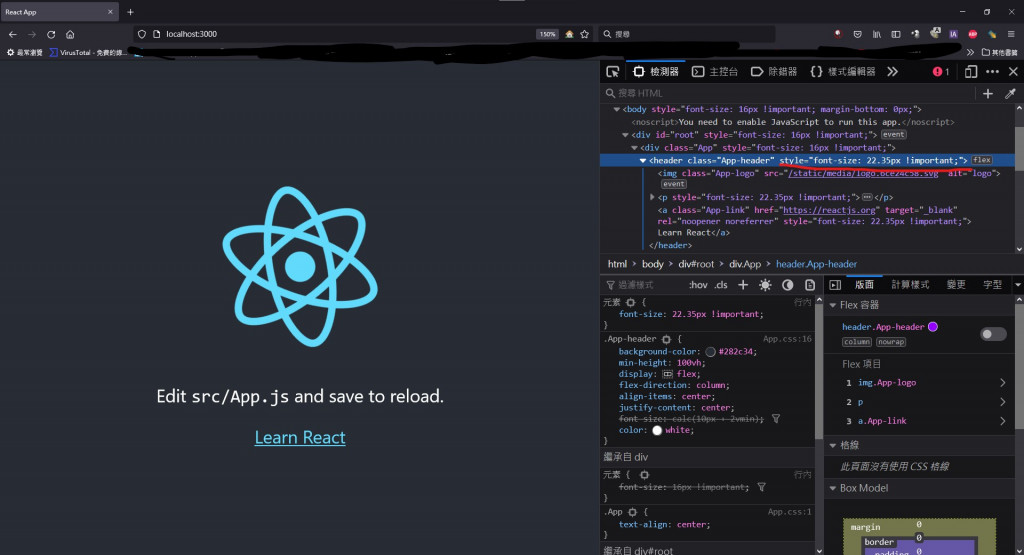Select the 版面 Layout tab

point(864,285)
